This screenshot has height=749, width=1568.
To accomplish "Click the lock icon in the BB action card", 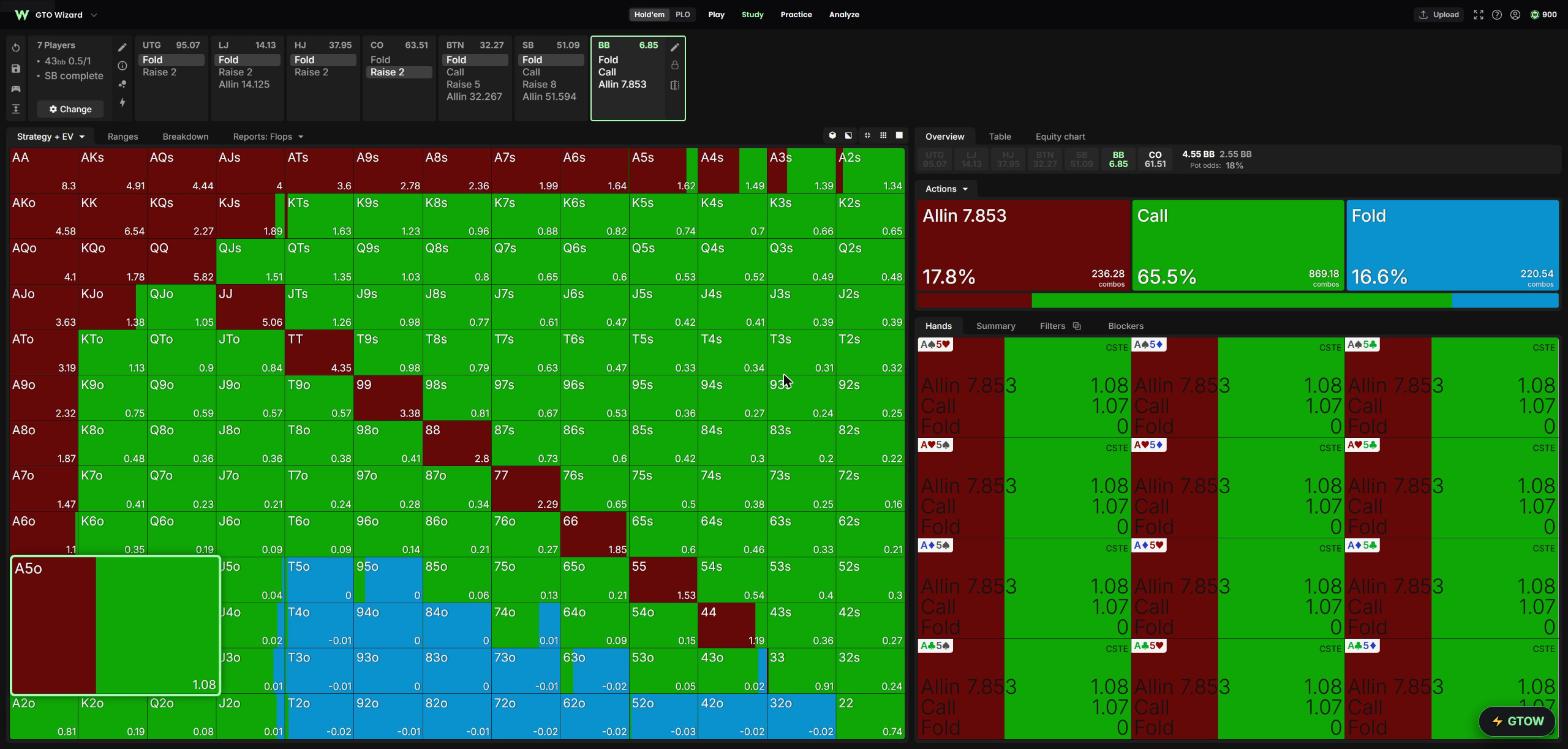I will click(x=675, y=66).
